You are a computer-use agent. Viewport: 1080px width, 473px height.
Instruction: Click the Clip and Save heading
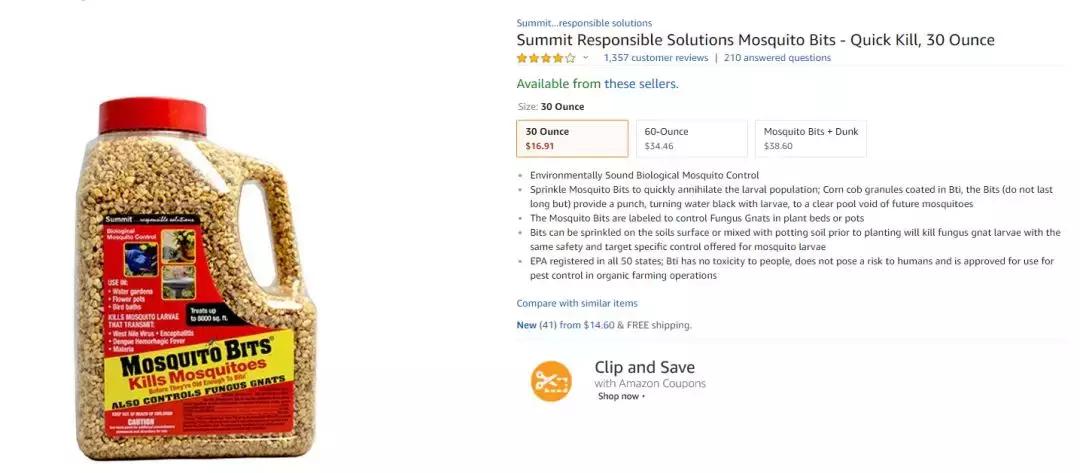click(x=644, y=367)
